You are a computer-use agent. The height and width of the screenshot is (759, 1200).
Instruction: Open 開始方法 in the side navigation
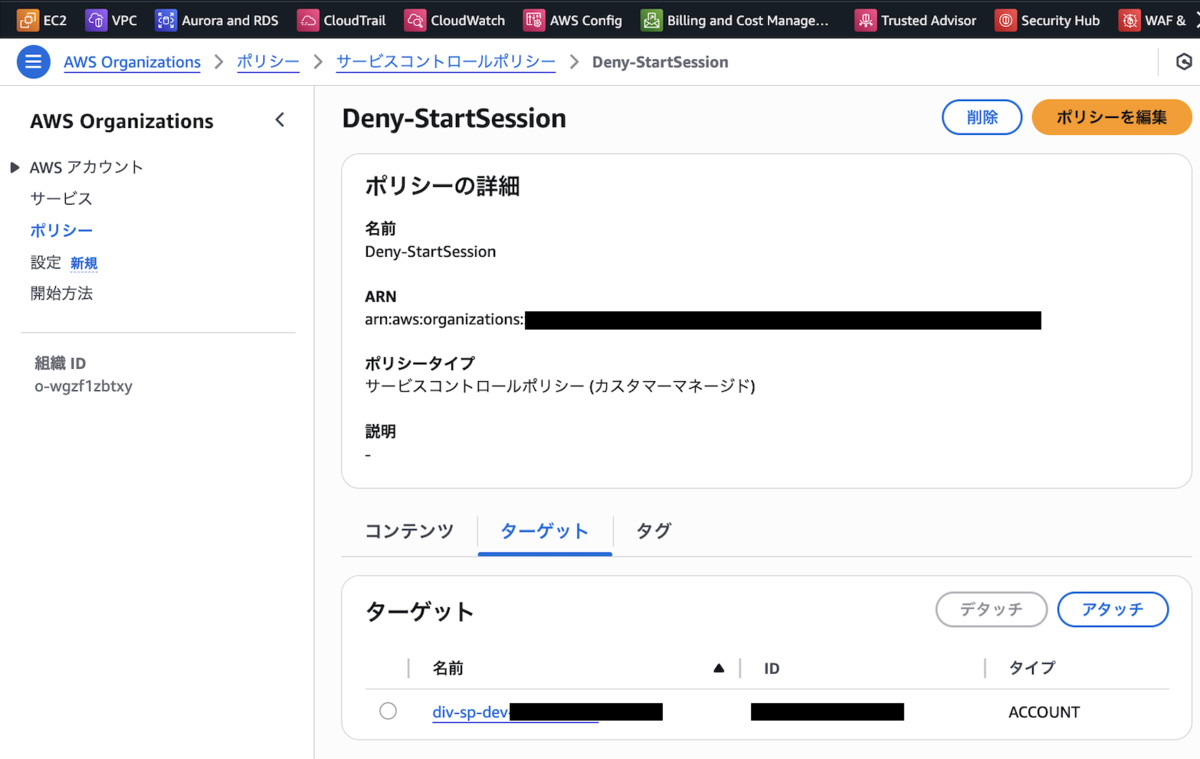click(61, 294)
